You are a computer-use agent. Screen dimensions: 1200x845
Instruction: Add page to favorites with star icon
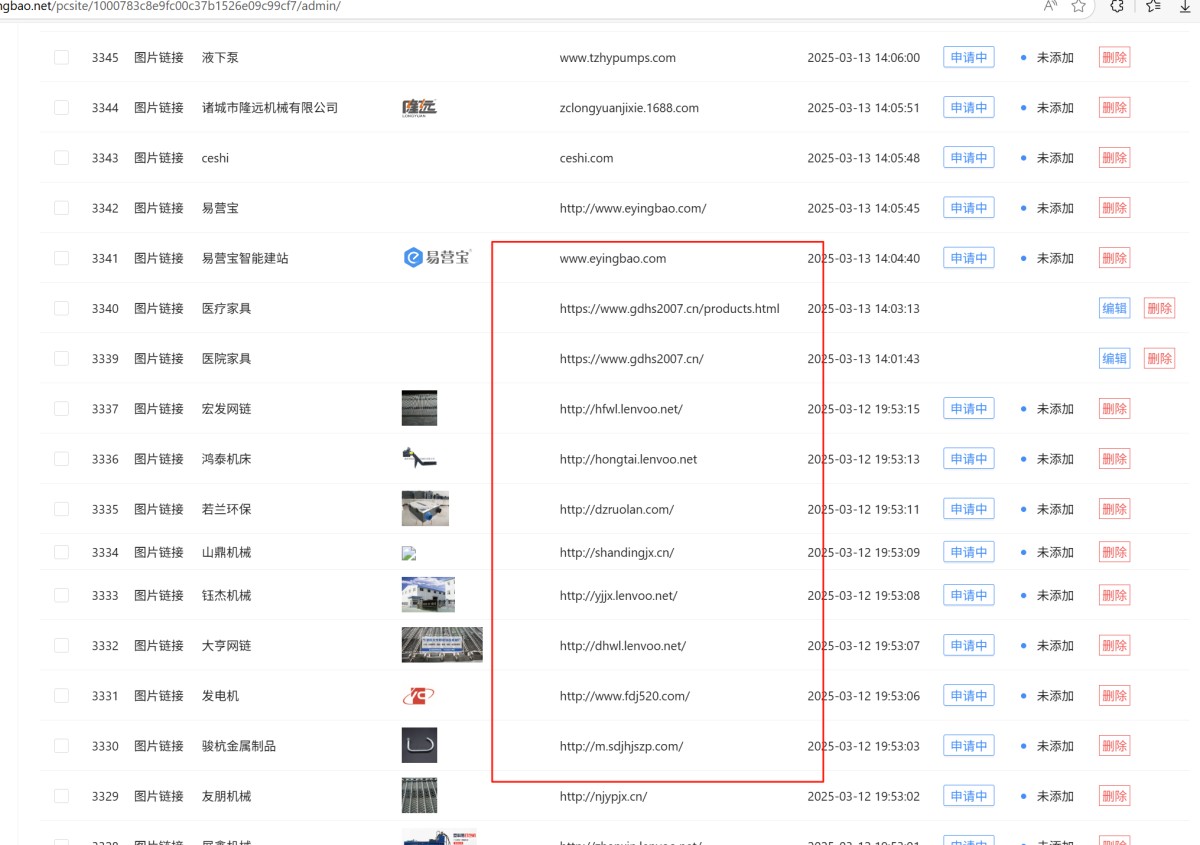[1079, 6]
